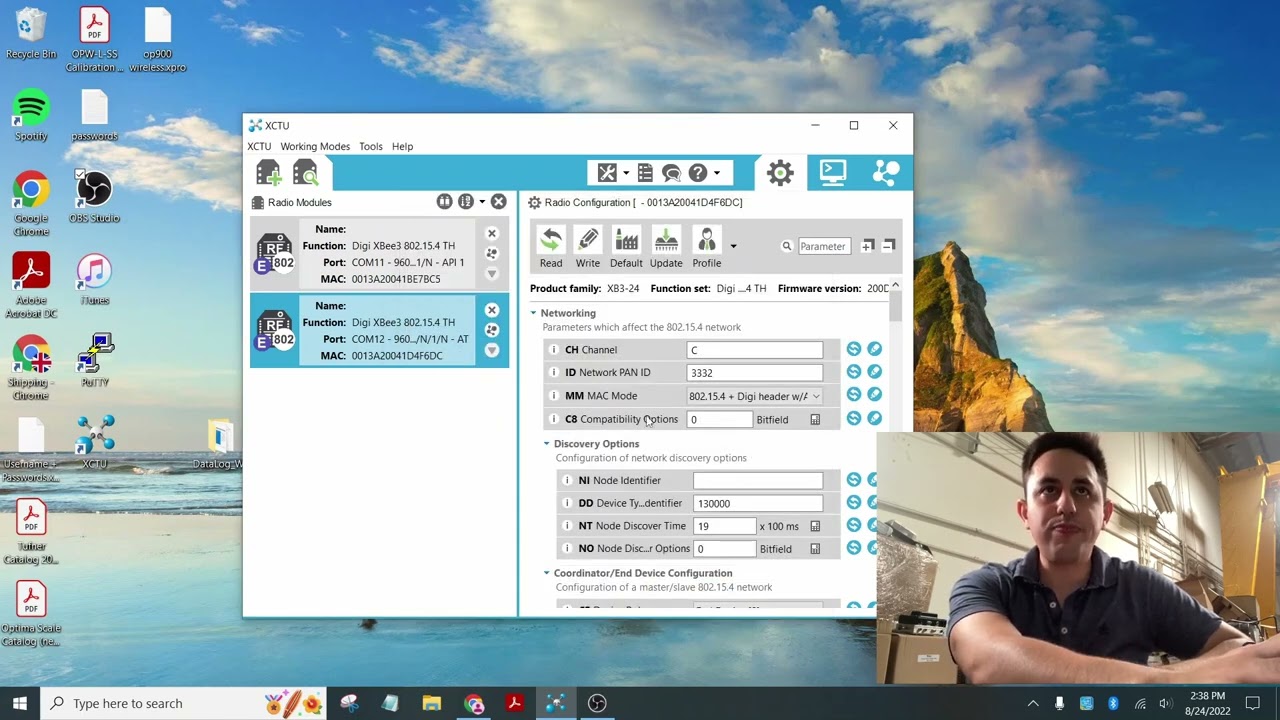Write the C8 Compatibility Options parameter
Image resolution: width=1280 pixels, height=720 pixels.
[875, 418]
